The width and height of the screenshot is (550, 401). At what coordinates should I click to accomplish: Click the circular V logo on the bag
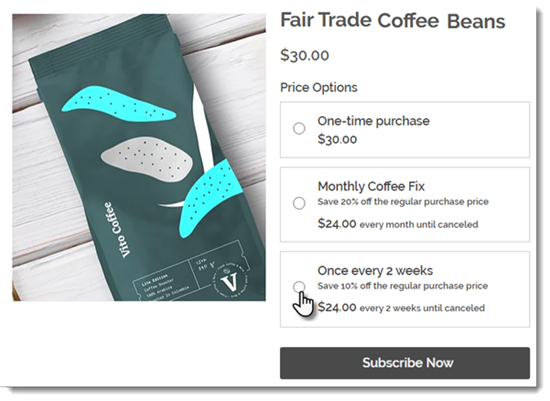[x=230, y=281]
